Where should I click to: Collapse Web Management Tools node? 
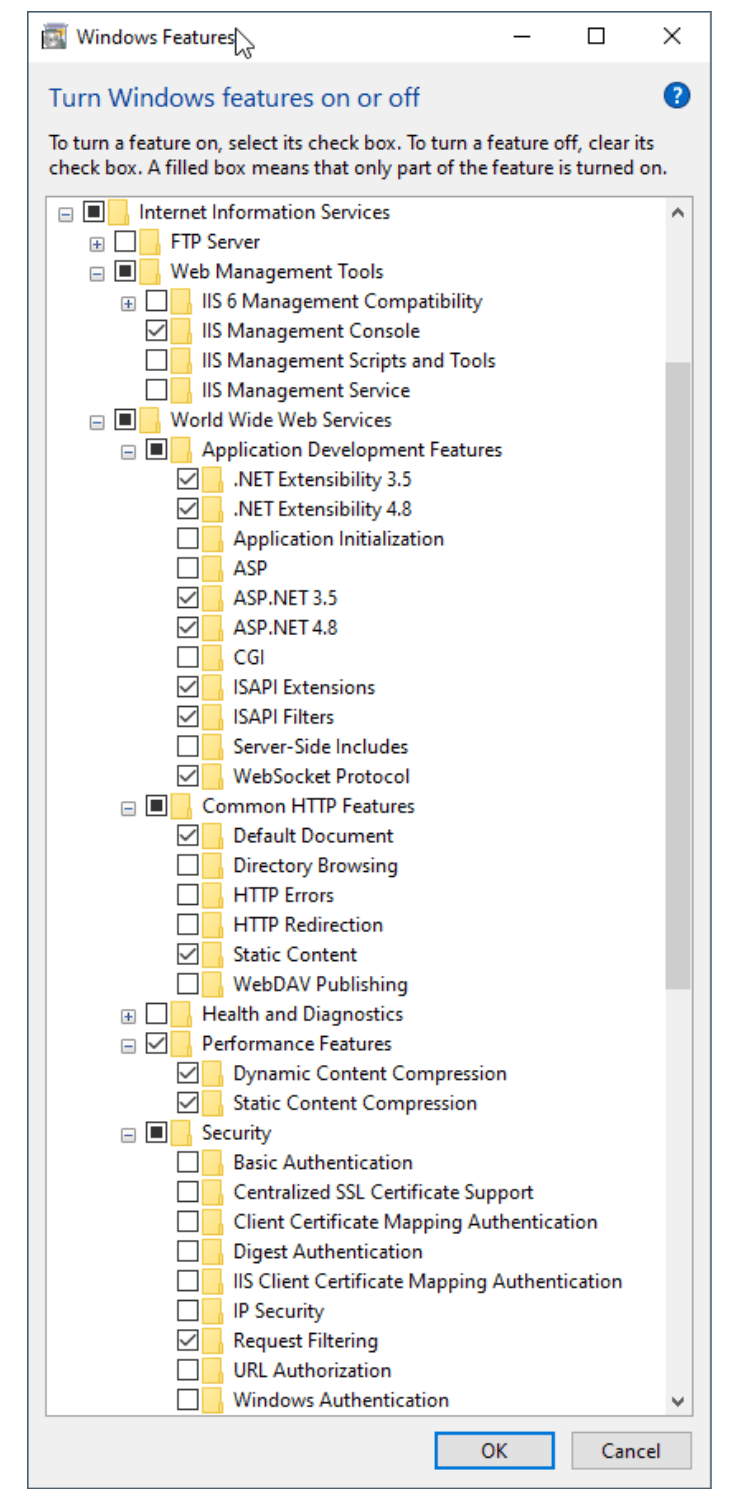coord(96,273)
